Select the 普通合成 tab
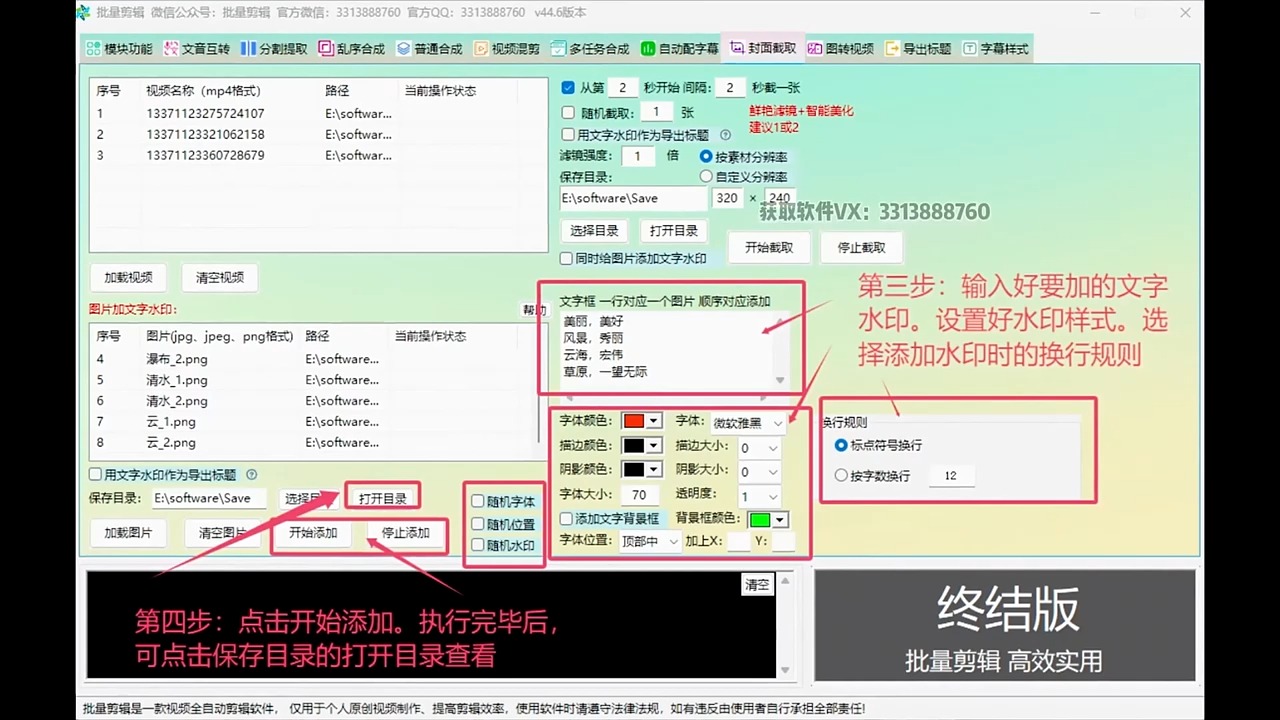 click(430, 48)
